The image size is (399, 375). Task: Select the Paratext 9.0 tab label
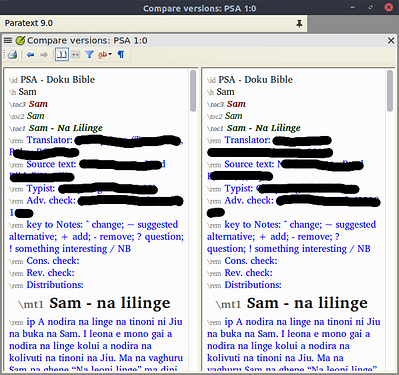(29, 23)
